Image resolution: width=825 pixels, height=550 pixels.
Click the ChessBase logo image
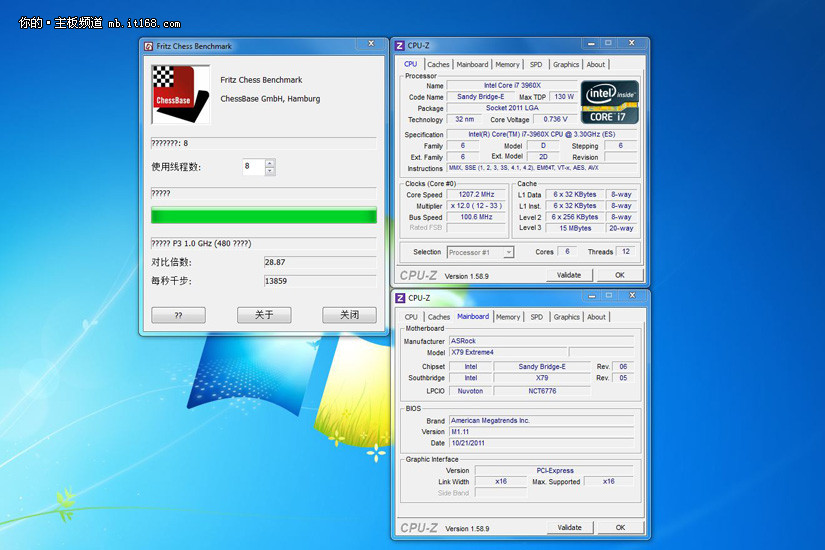[x=180, y=95]
